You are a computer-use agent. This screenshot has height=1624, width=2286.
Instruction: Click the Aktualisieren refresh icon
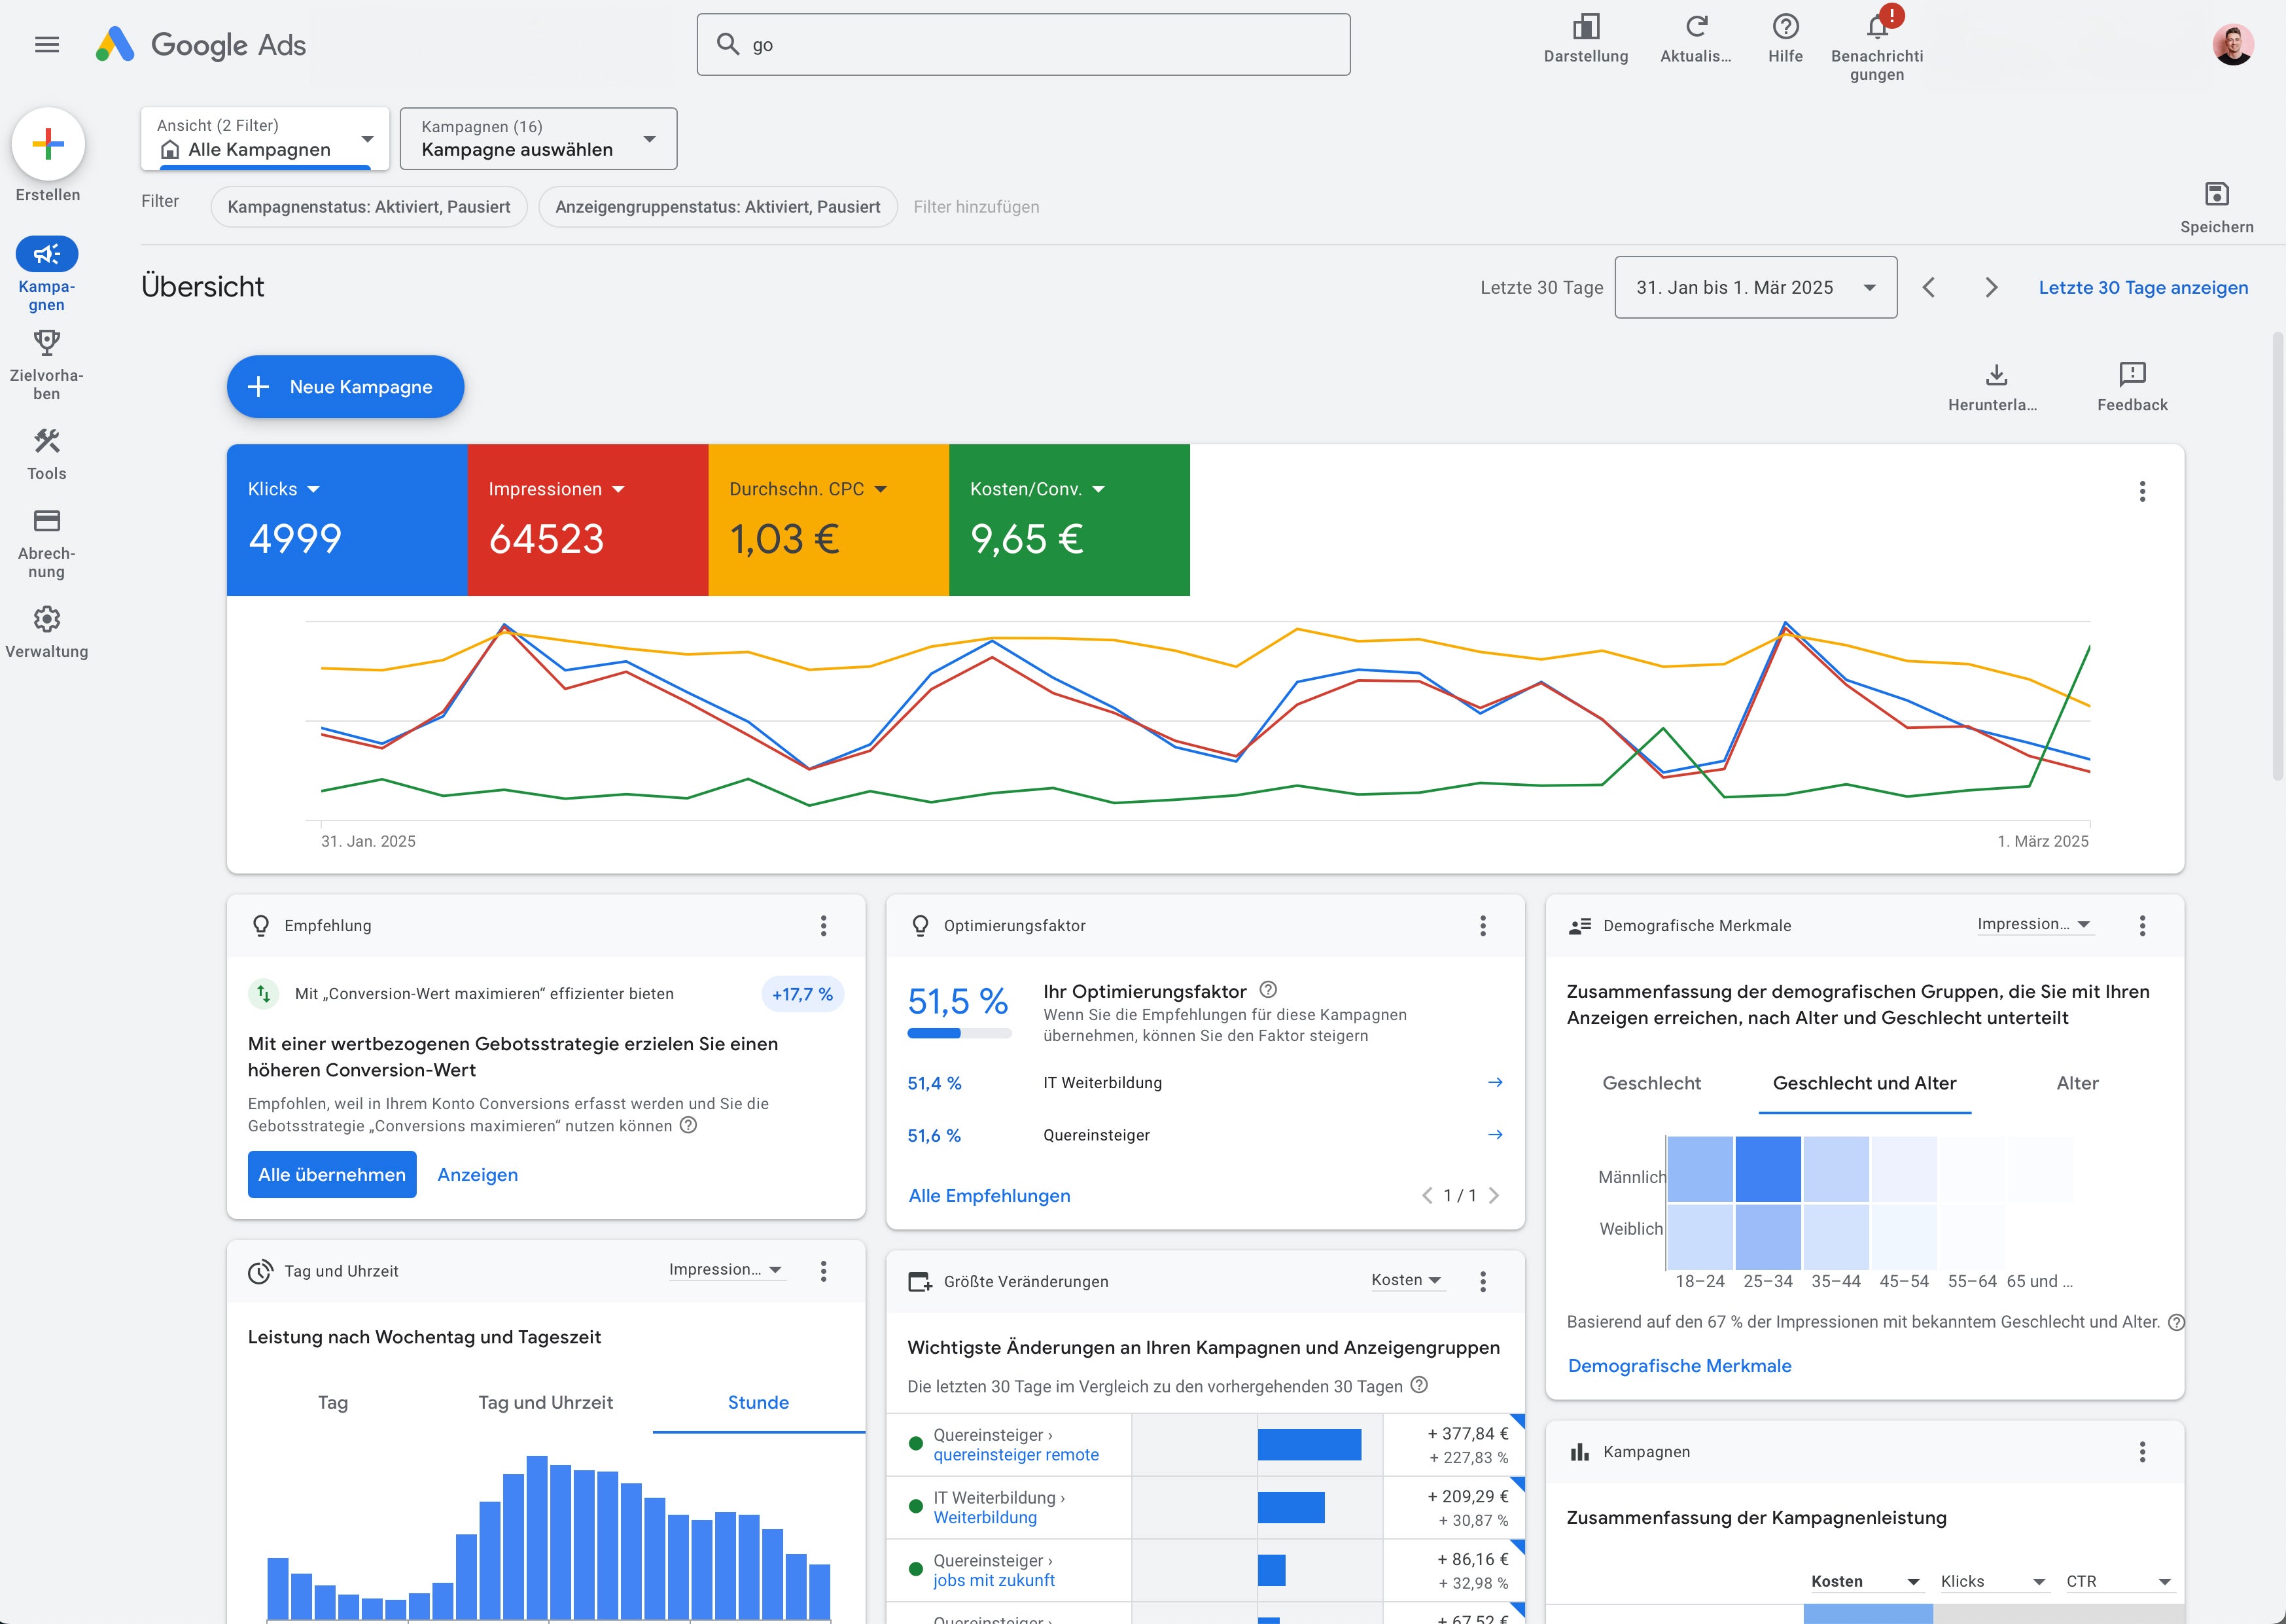(x=1696, y=27)
